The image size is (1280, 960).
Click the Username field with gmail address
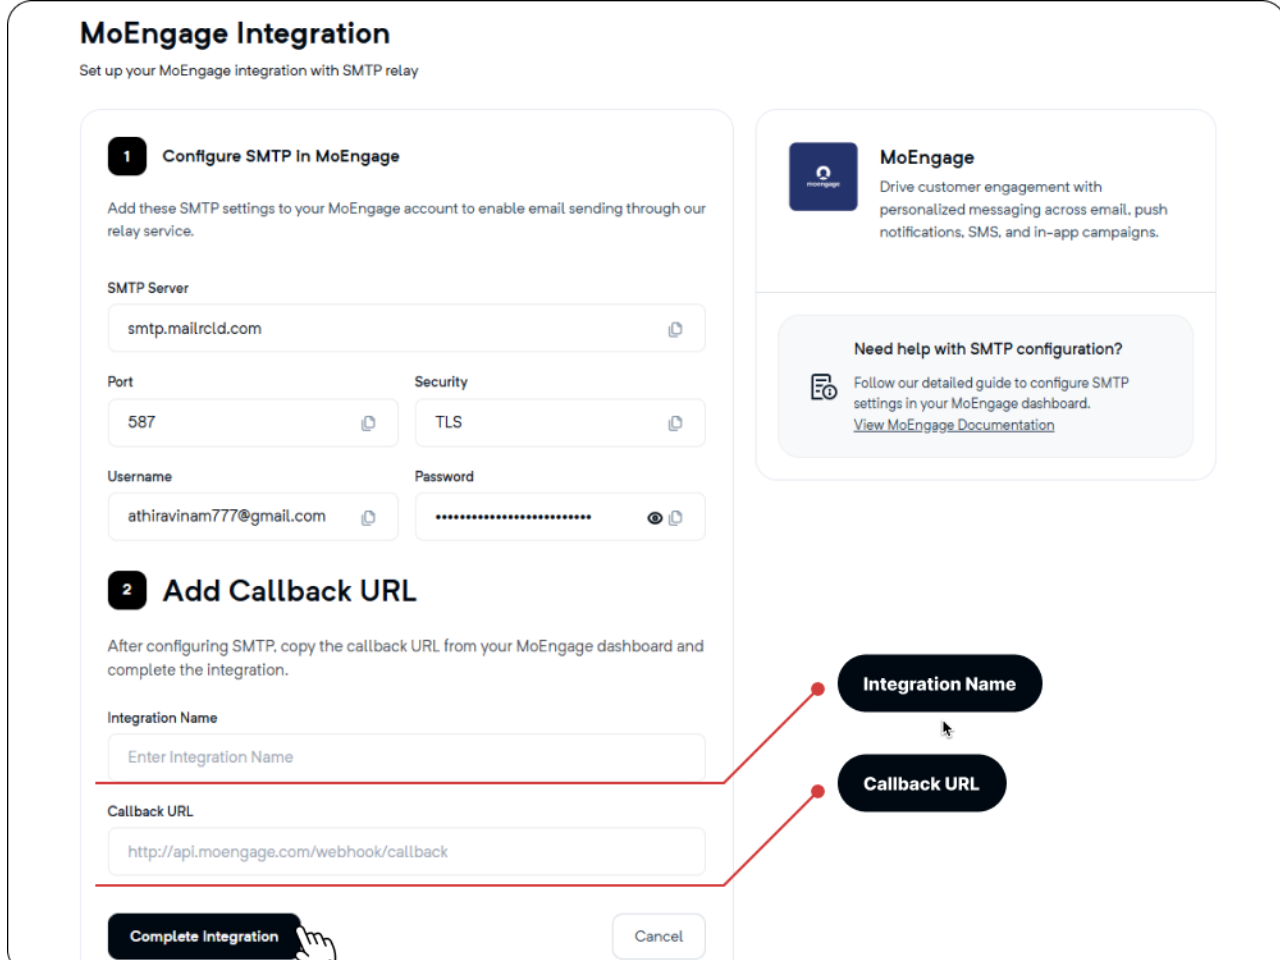pyautogui.click(x=253, y=516)
